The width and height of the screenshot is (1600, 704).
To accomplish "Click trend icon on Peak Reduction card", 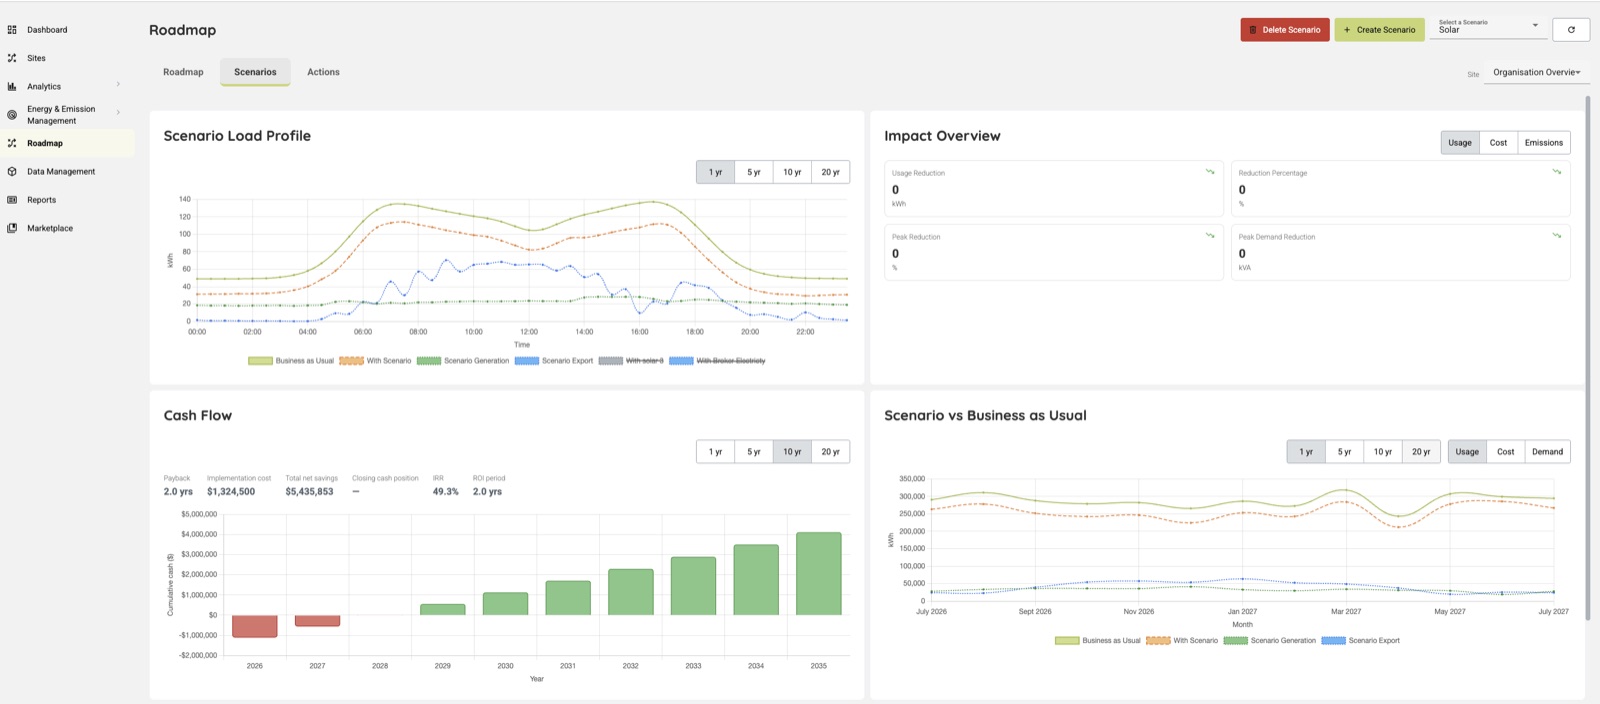I will click(x=1210, y=235).
